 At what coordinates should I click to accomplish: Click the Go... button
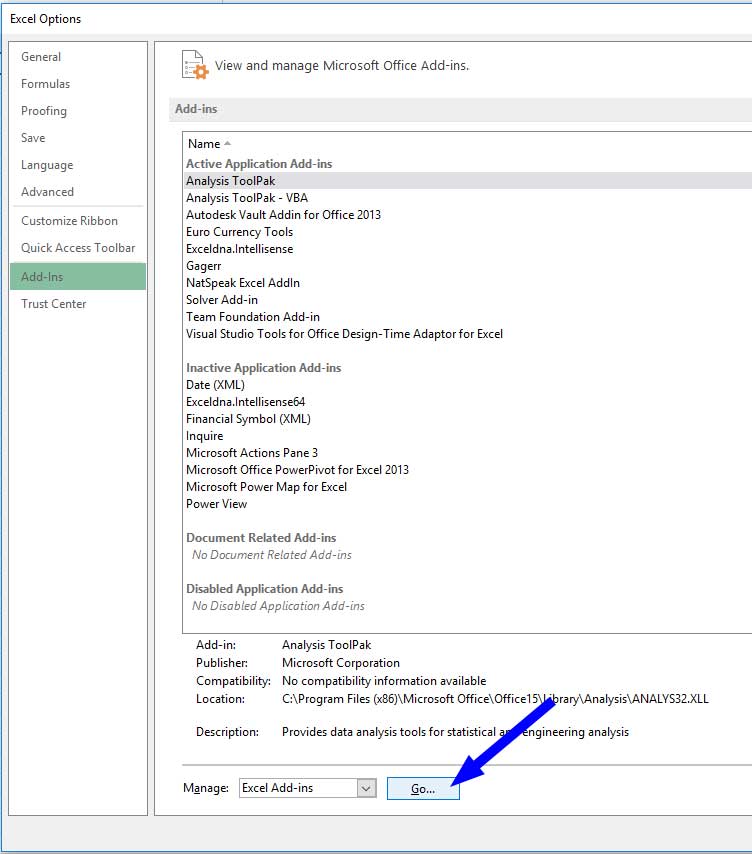tap(423, 788)
